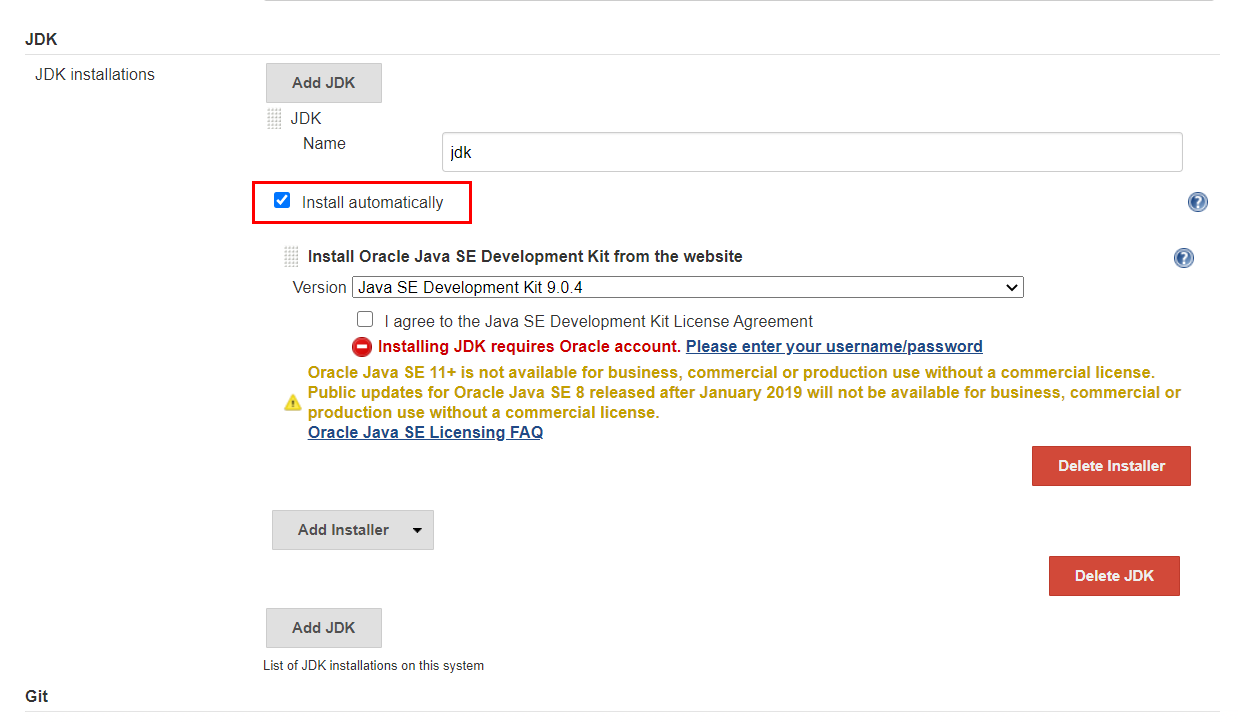The image size is (1238, 722).
Task: Click the bottom Add JDK button
Action: pos(323,628)
